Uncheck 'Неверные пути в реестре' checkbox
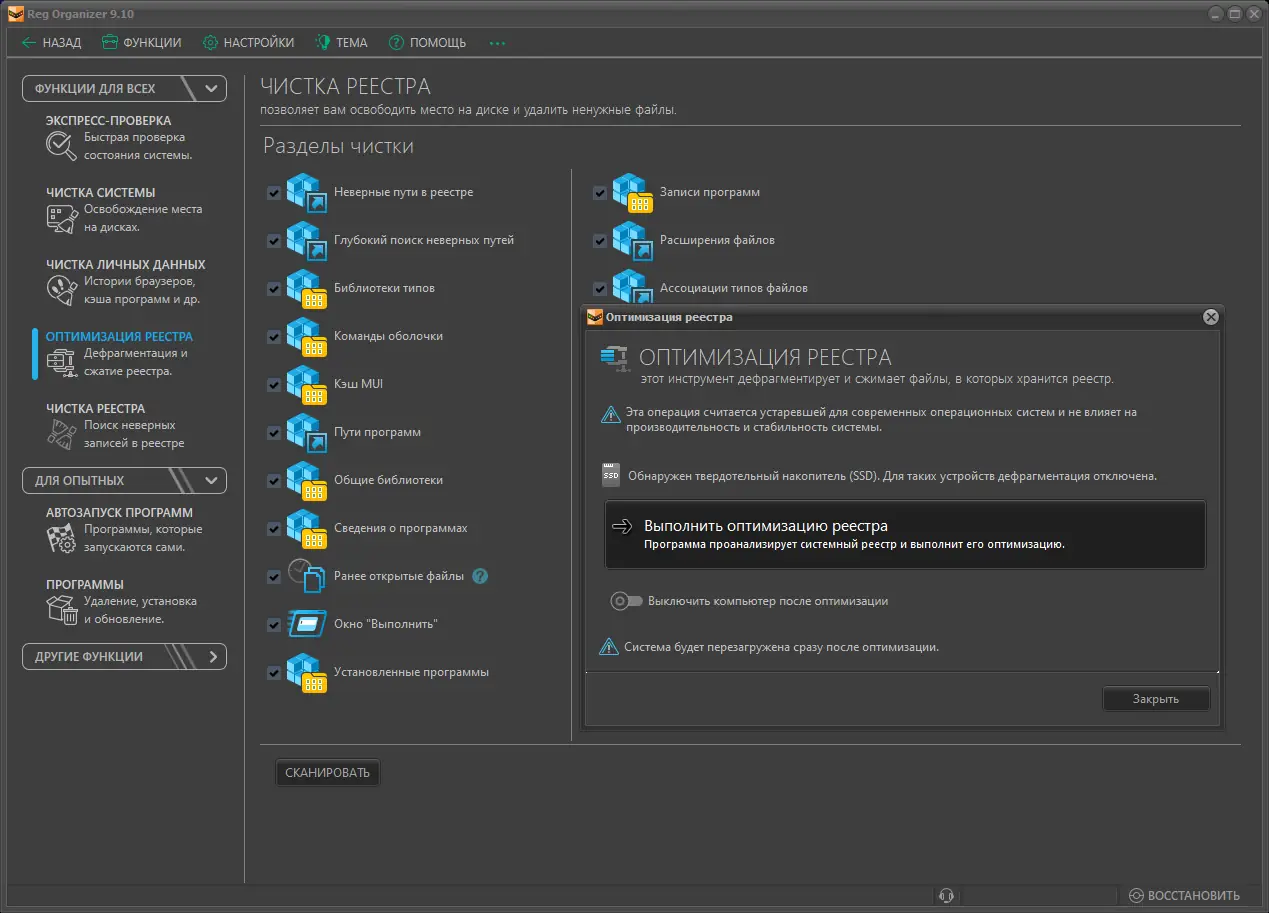The width and height of the screenshot is (1269, 913). 274,193
